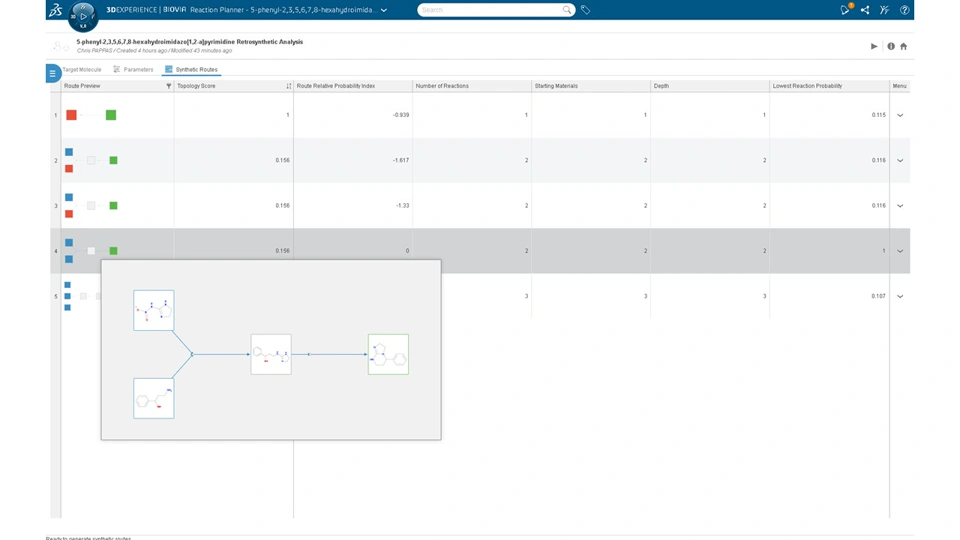Click the Dassault Systèmes 3DS logo
This screenshot has width=960, height=540.
coord(56,10)
